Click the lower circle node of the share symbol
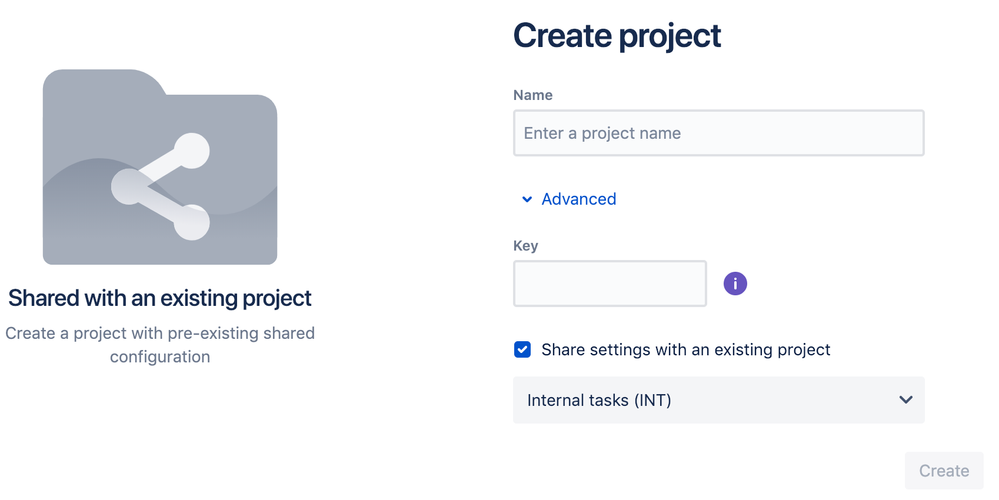 pos(190,222)
